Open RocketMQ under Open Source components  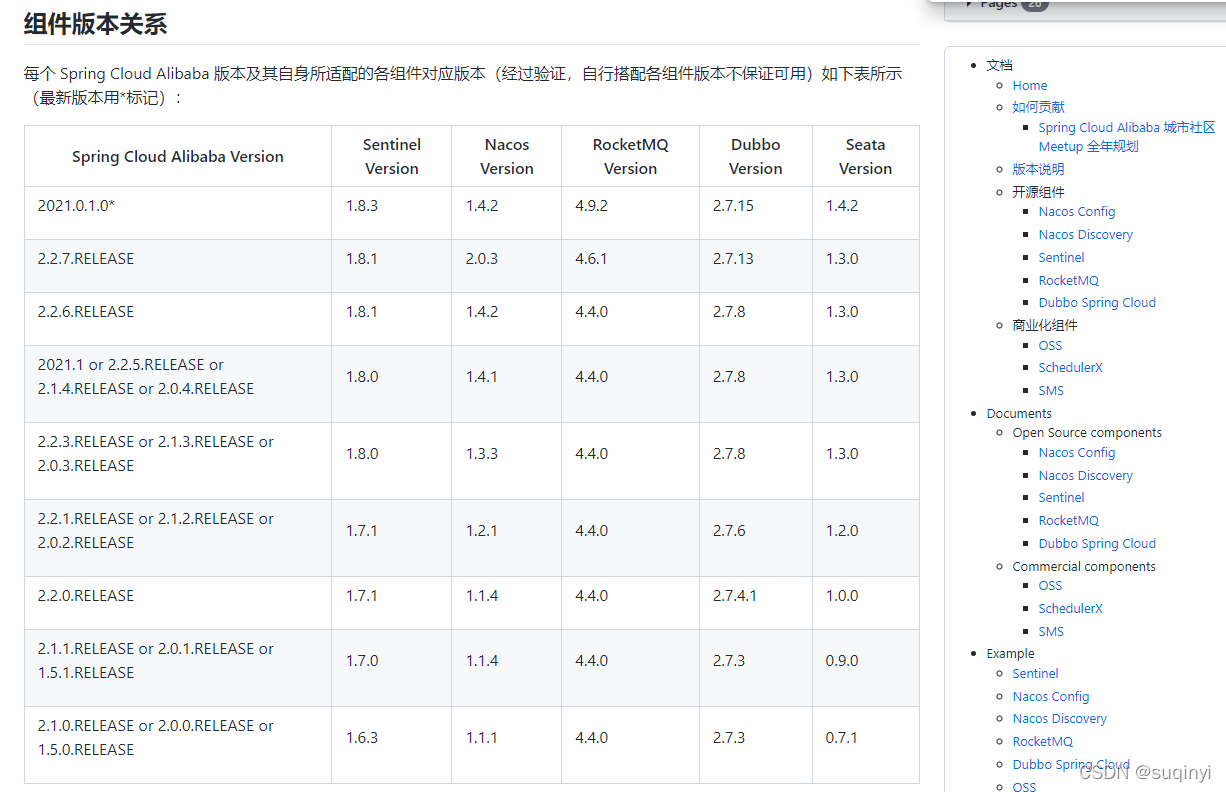point(1068,521)
